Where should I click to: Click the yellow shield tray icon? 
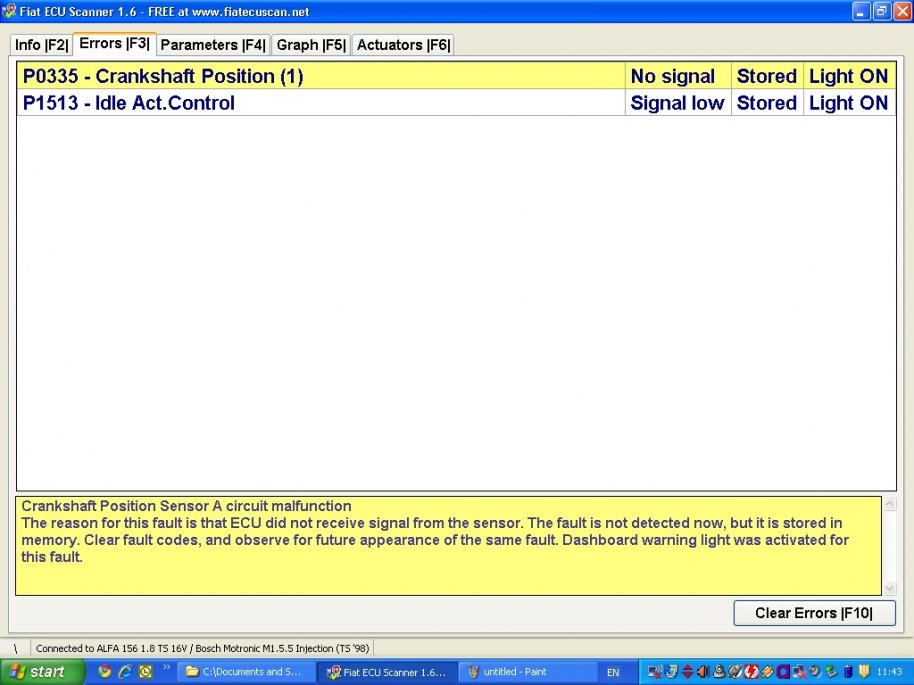[x=864, y=672]
